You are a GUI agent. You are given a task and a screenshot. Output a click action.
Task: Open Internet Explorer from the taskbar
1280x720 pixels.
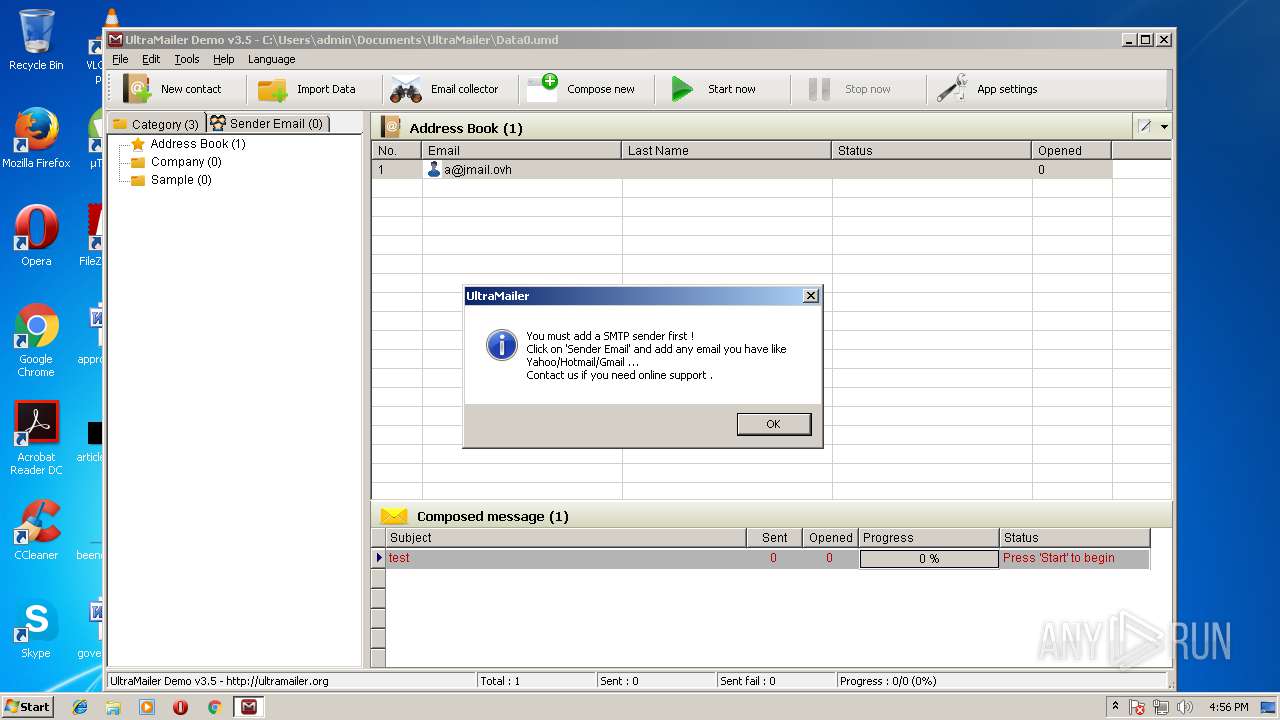80,707
